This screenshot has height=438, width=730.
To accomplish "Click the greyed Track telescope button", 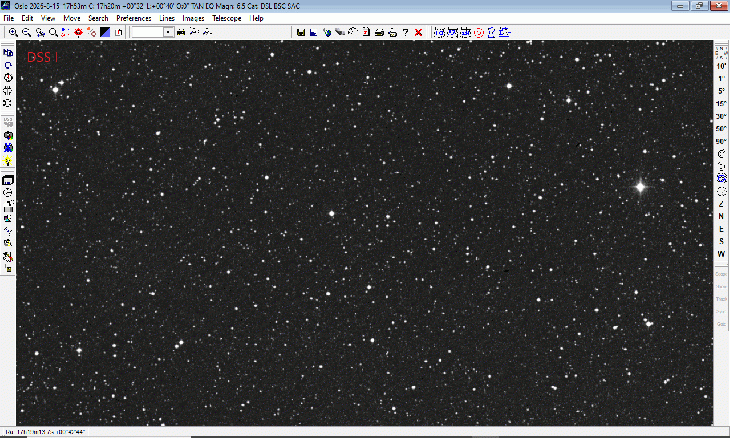I will click(721, 299).
